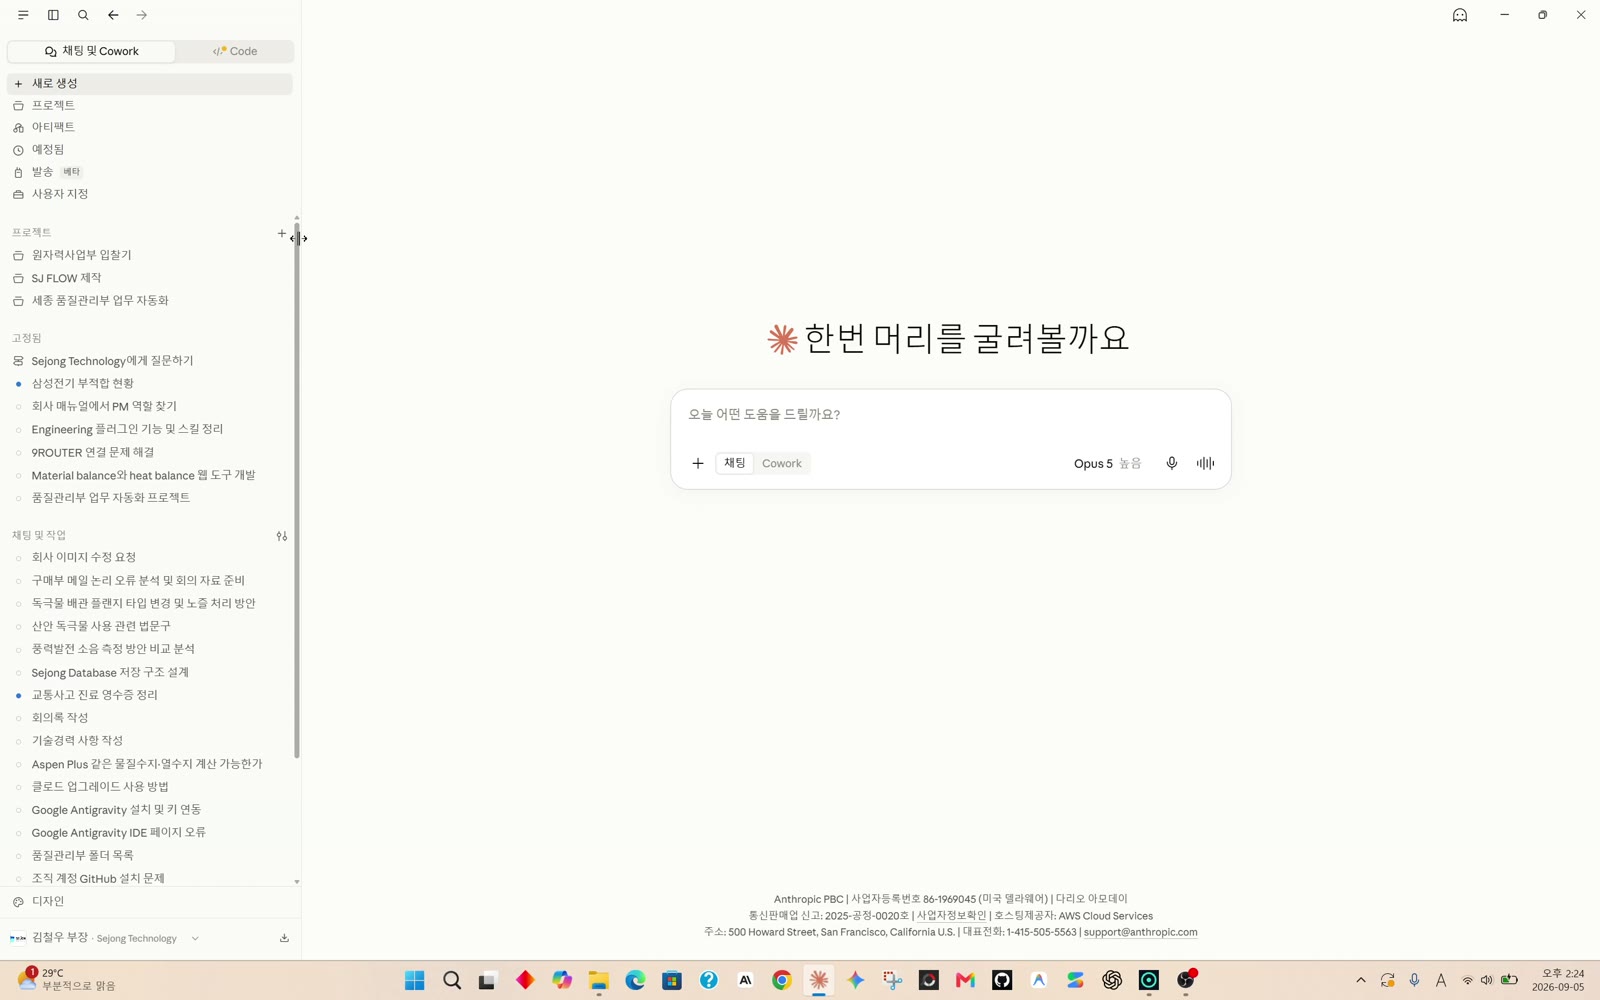Click the download icon beside account name
This screenshot has height=1000, width=1600.
(284, 938)
